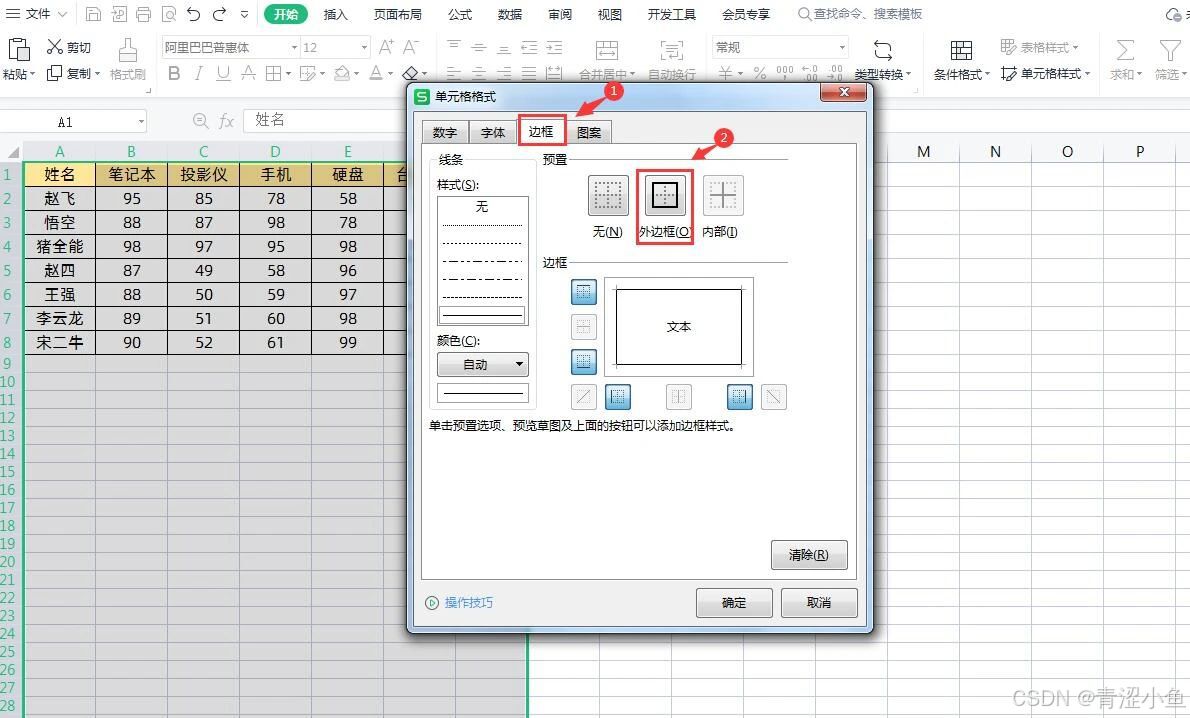This screenshot has height=718, width=1190.
Task: Click the Decrease Font Size A- icon
Action: pyautogui.click(x=411, y=47)
